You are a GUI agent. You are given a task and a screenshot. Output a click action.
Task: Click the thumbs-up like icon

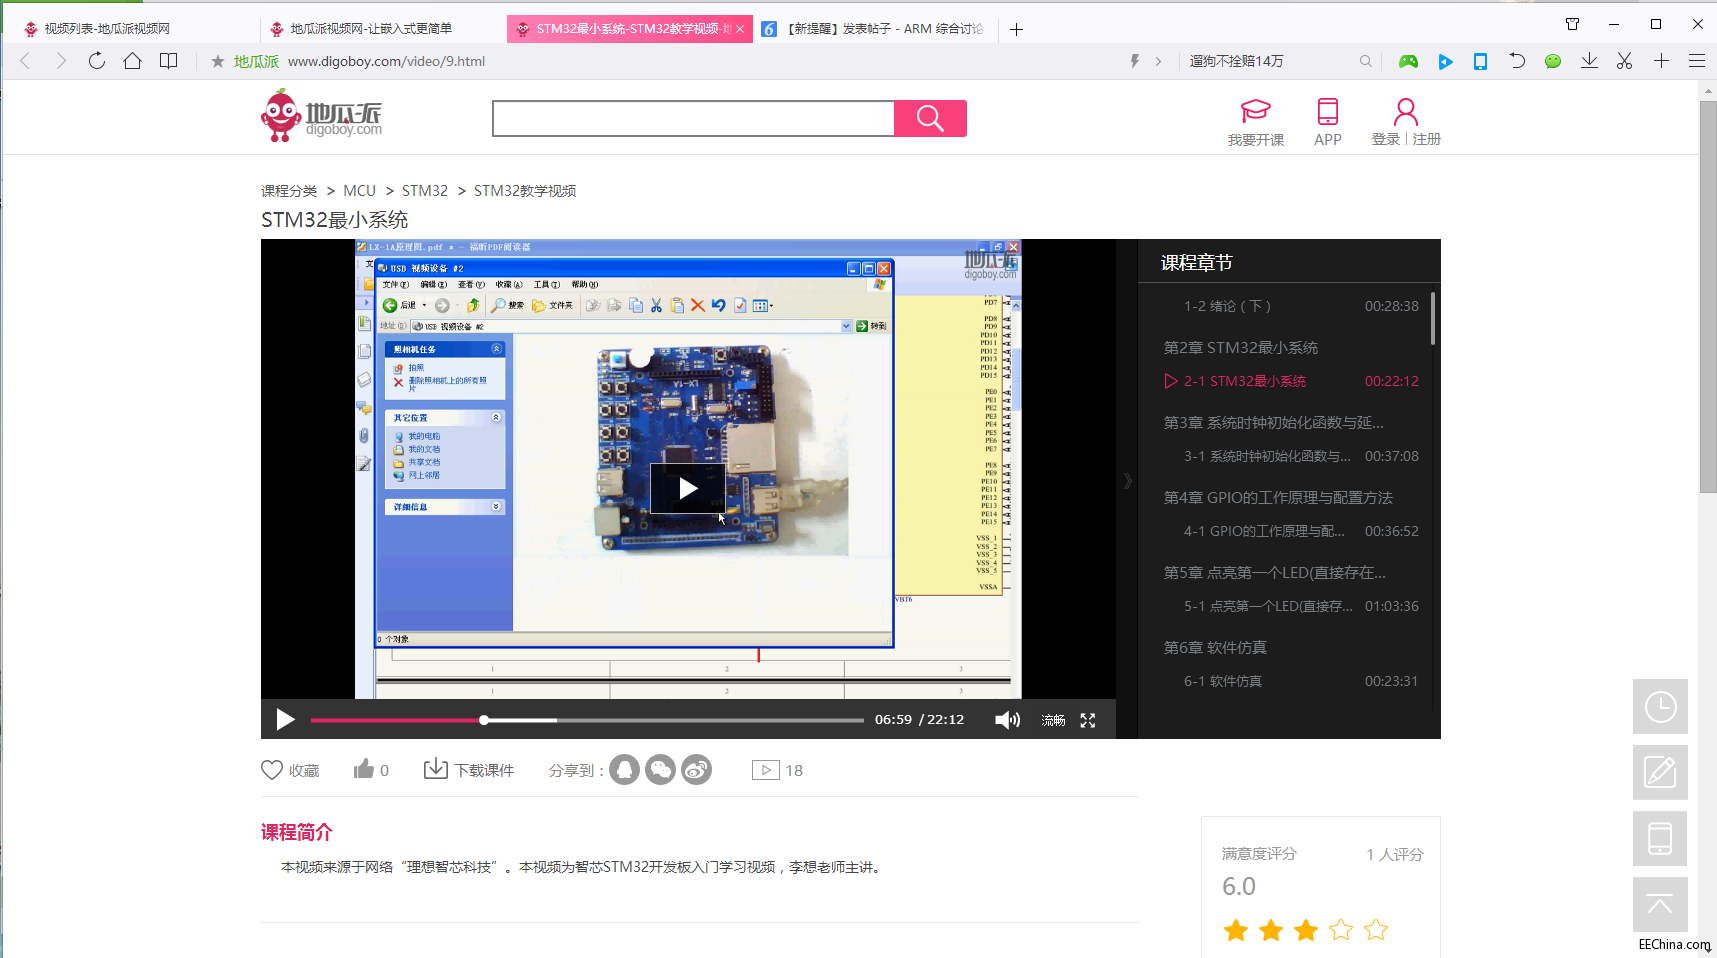(x=364, y=769)
